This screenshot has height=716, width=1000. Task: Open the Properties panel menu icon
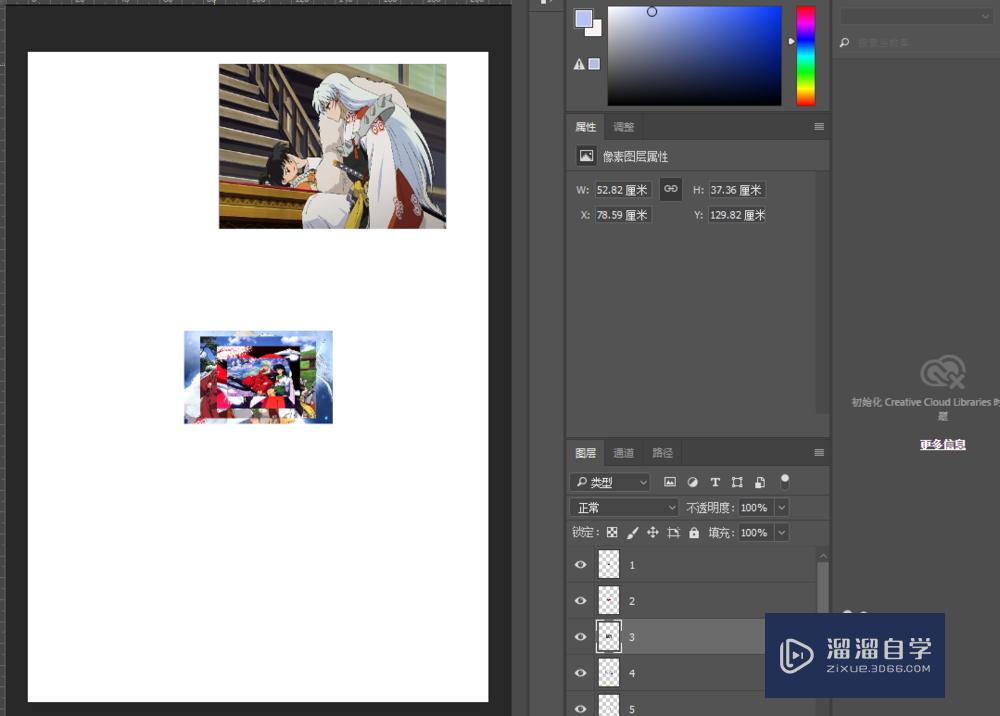point(819,126)
